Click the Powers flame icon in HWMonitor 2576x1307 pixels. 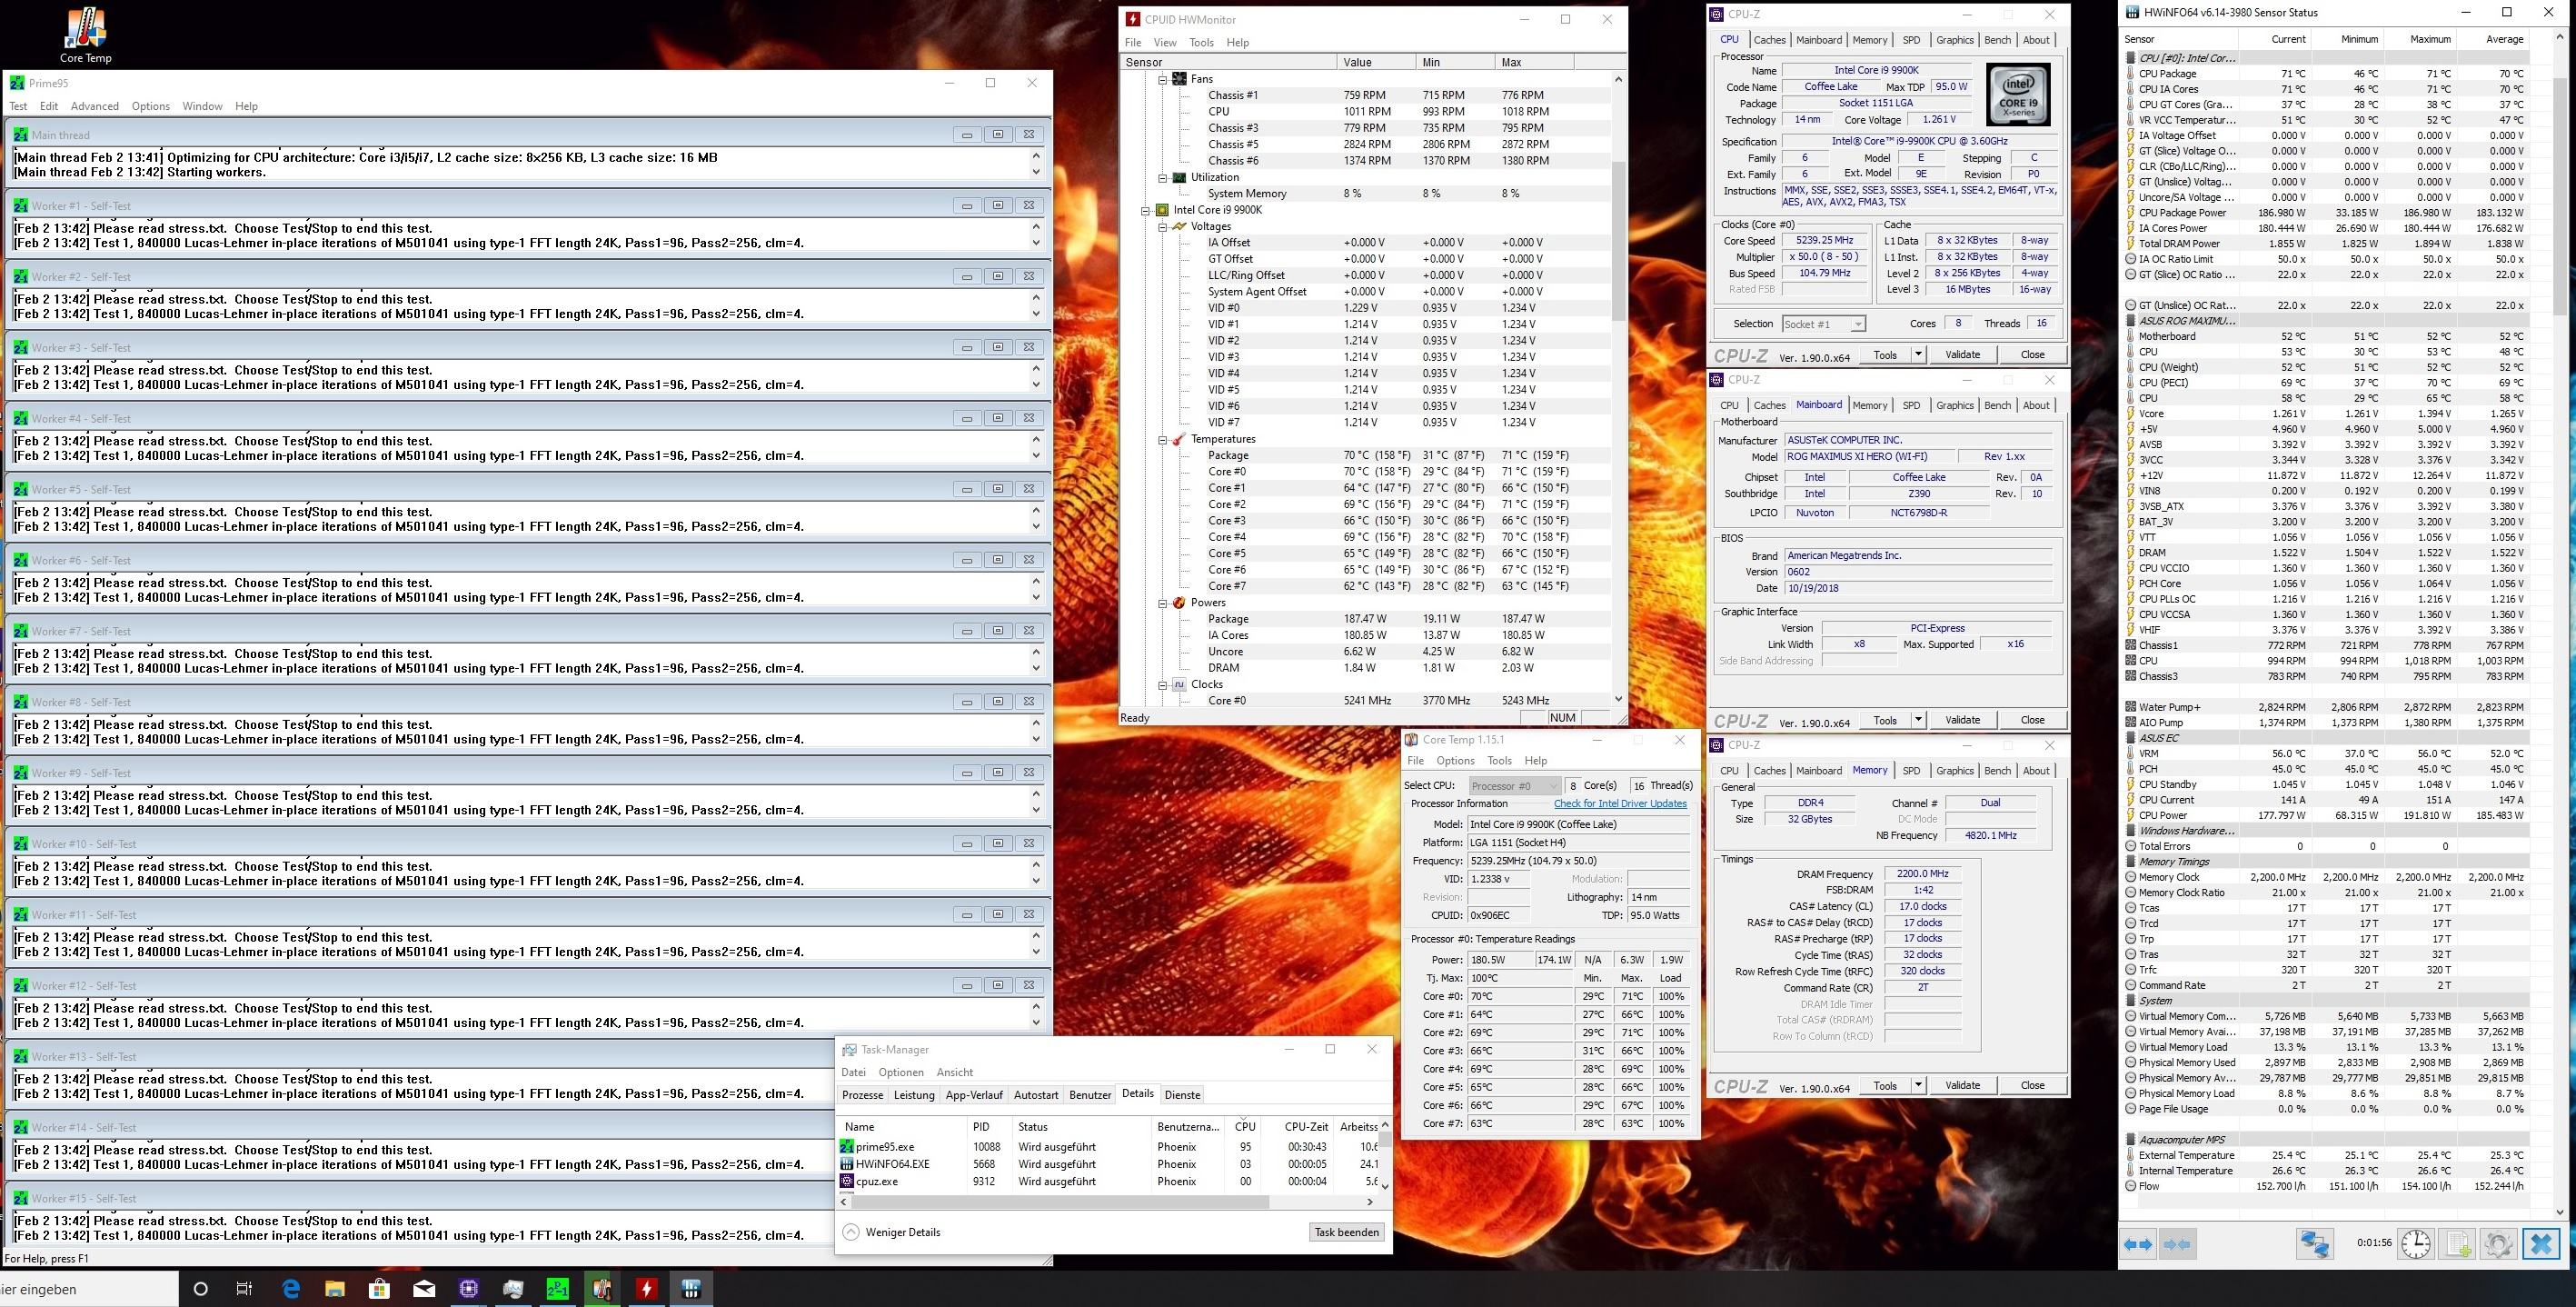[1179, 603]
